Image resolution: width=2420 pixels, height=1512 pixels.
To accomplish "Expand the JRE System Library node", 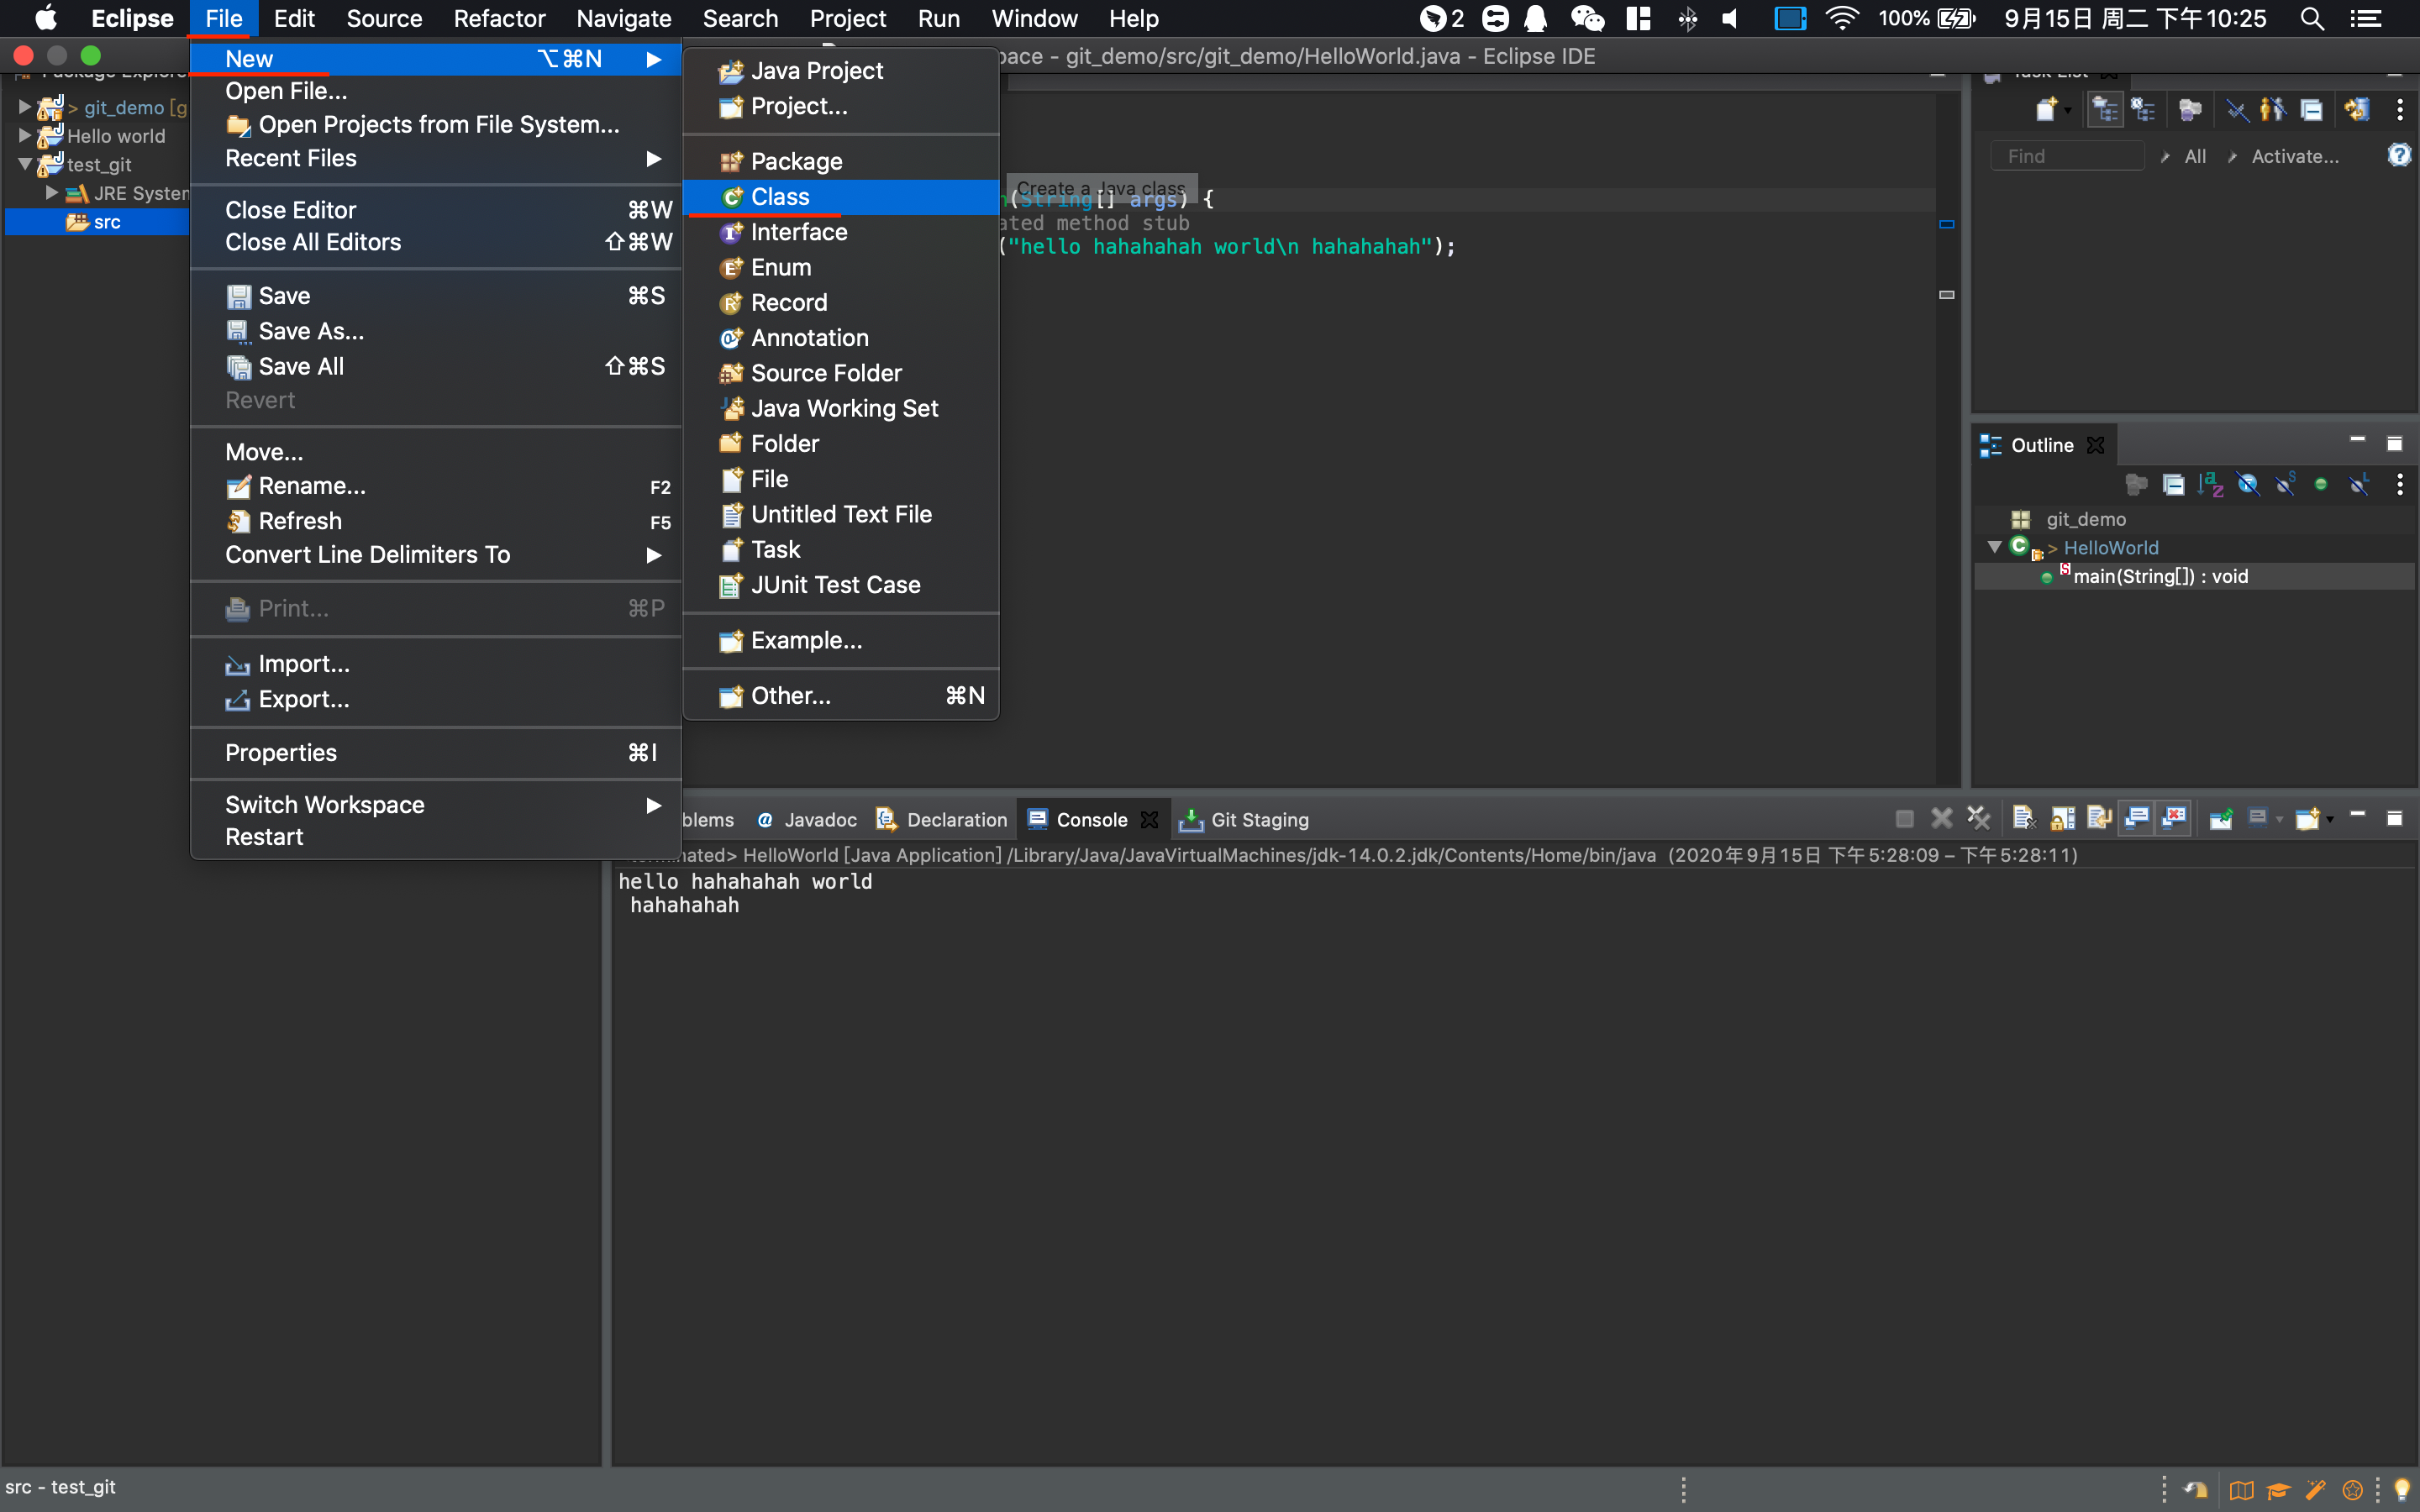I will 52,193.
